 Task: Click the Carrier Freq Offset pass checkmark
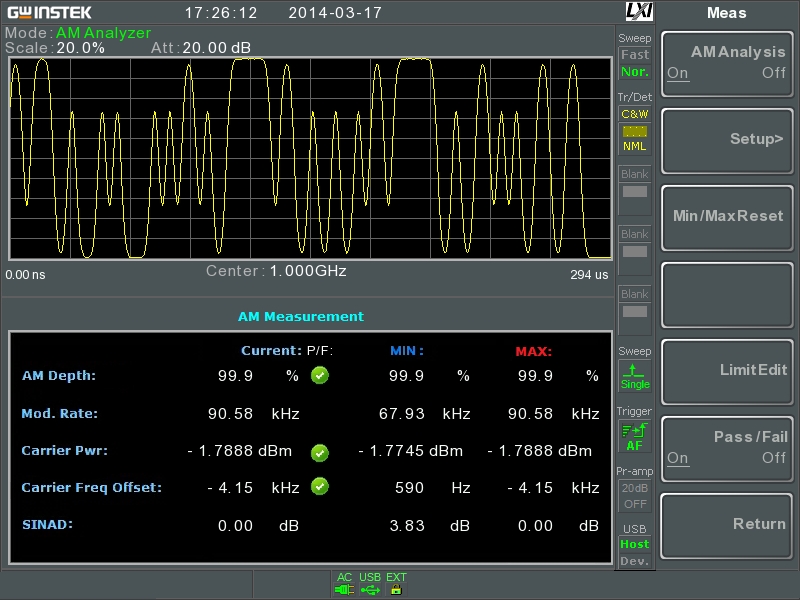(x=320, y=486)
